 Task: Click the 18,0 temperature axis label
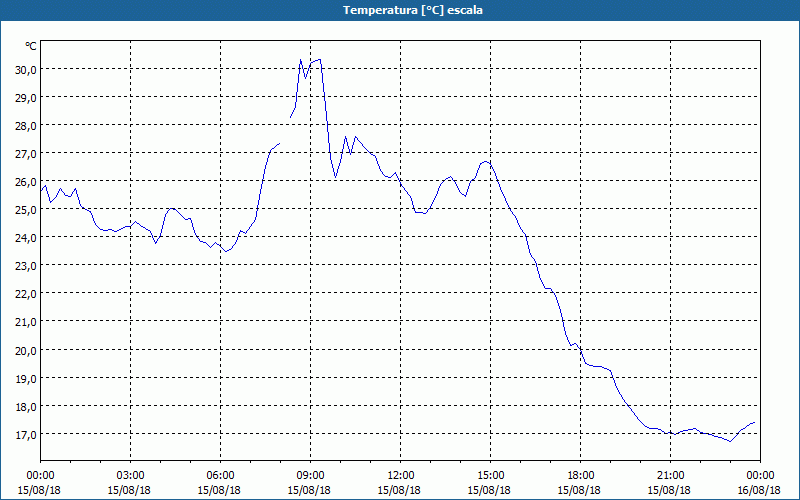(x=26, y=407)
